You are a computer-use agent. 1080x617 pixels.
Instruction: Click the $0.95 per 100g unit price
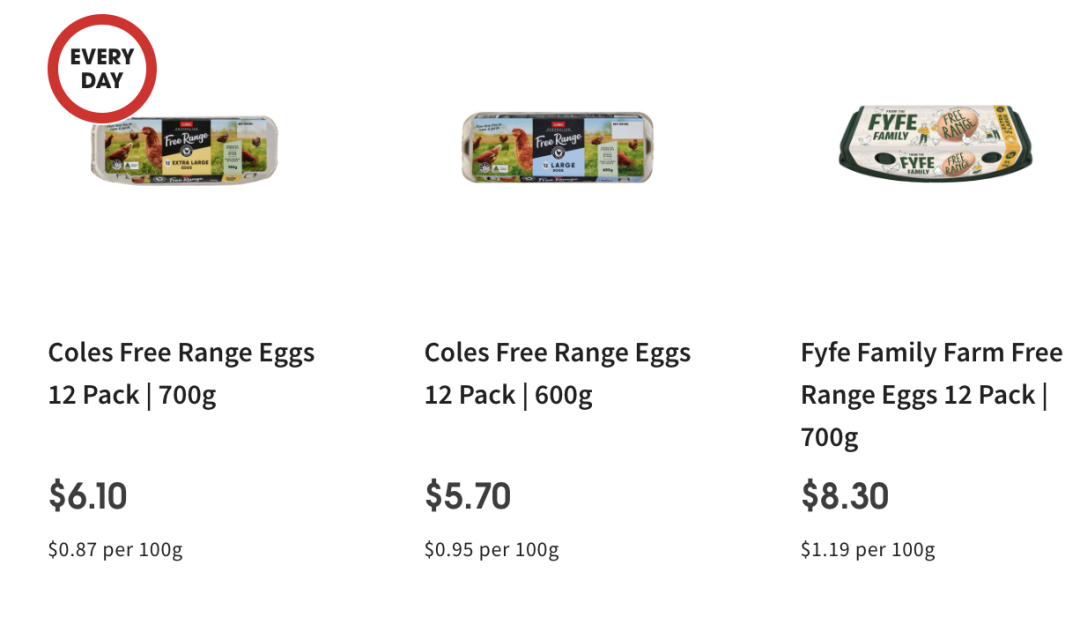[491, 549]
